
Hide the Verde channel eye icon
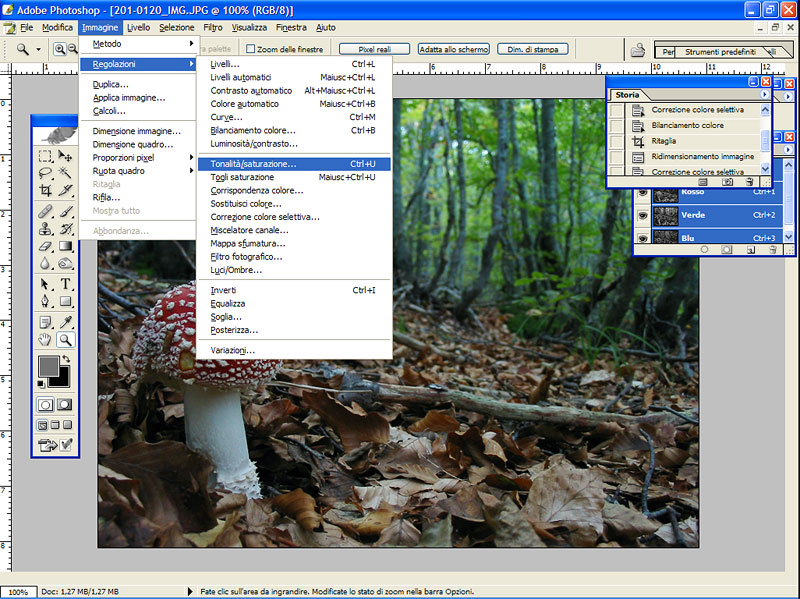(x=641, y=215)
